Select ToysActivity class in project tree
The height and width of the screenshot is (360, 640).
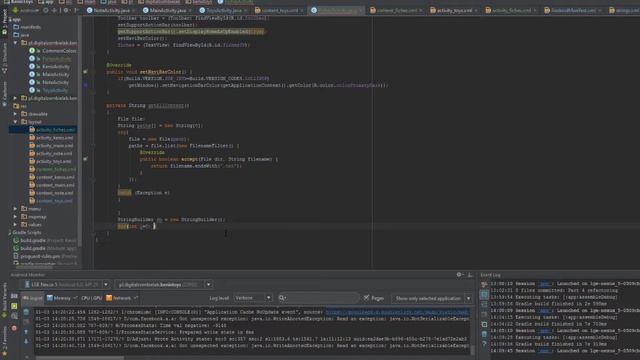[55, 90]
